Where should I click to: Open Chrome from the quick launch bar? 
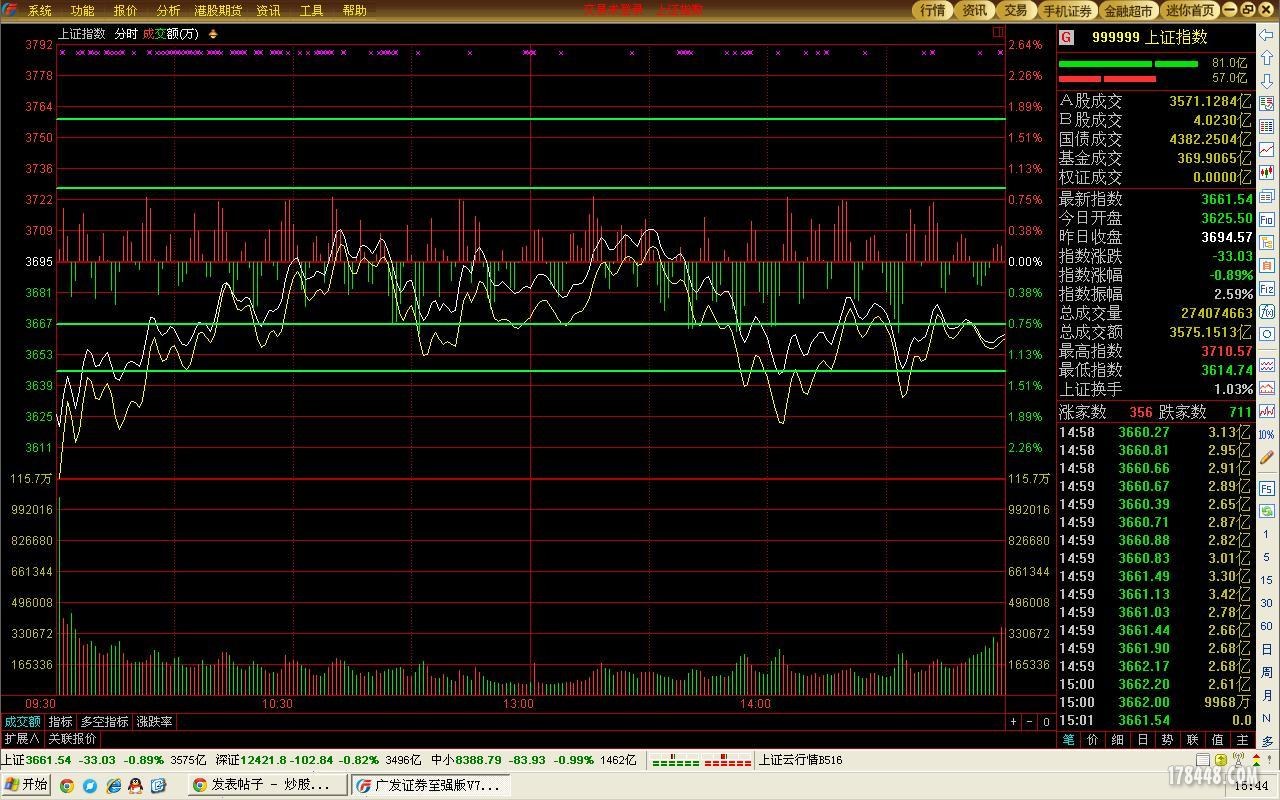(67, 785)
